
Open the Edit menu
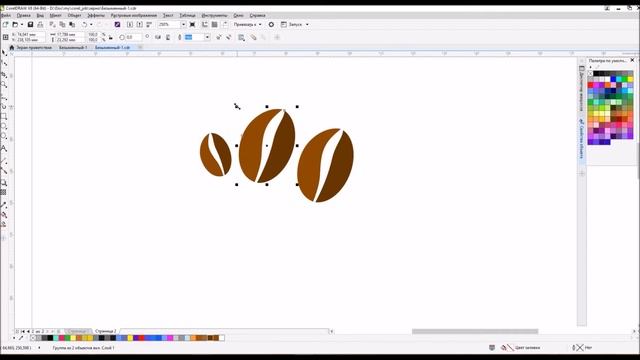click(x=24, y=16)
